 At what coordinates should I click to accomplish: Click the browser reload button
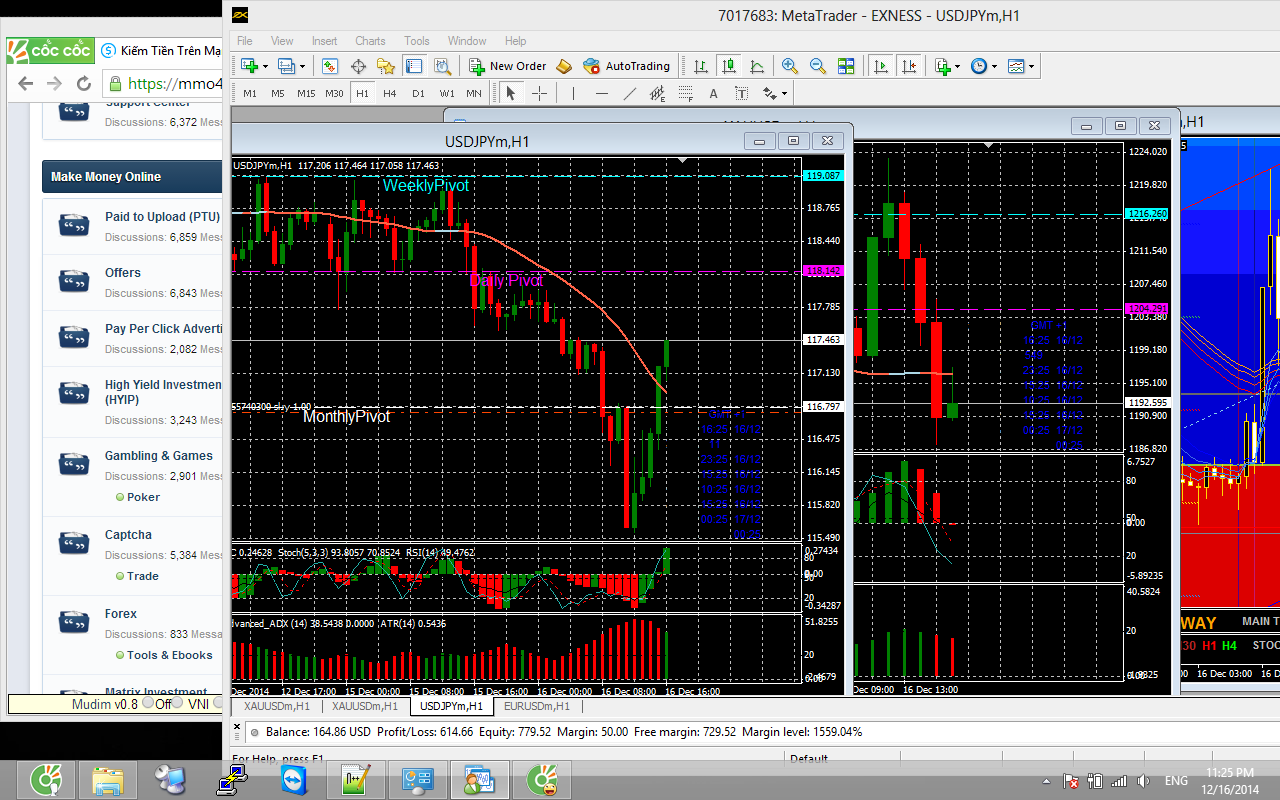(x=84, y=84)
